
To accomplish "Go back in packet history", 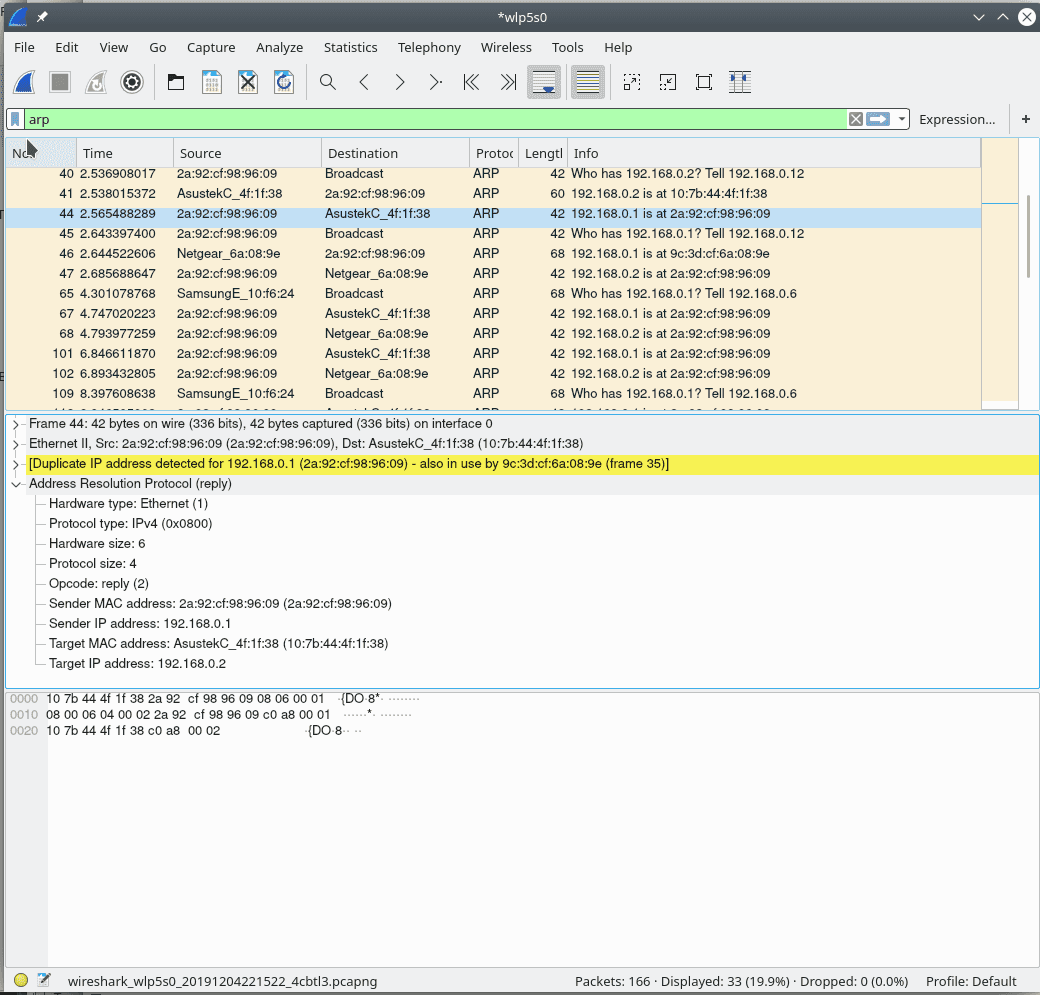I will 363,82.
